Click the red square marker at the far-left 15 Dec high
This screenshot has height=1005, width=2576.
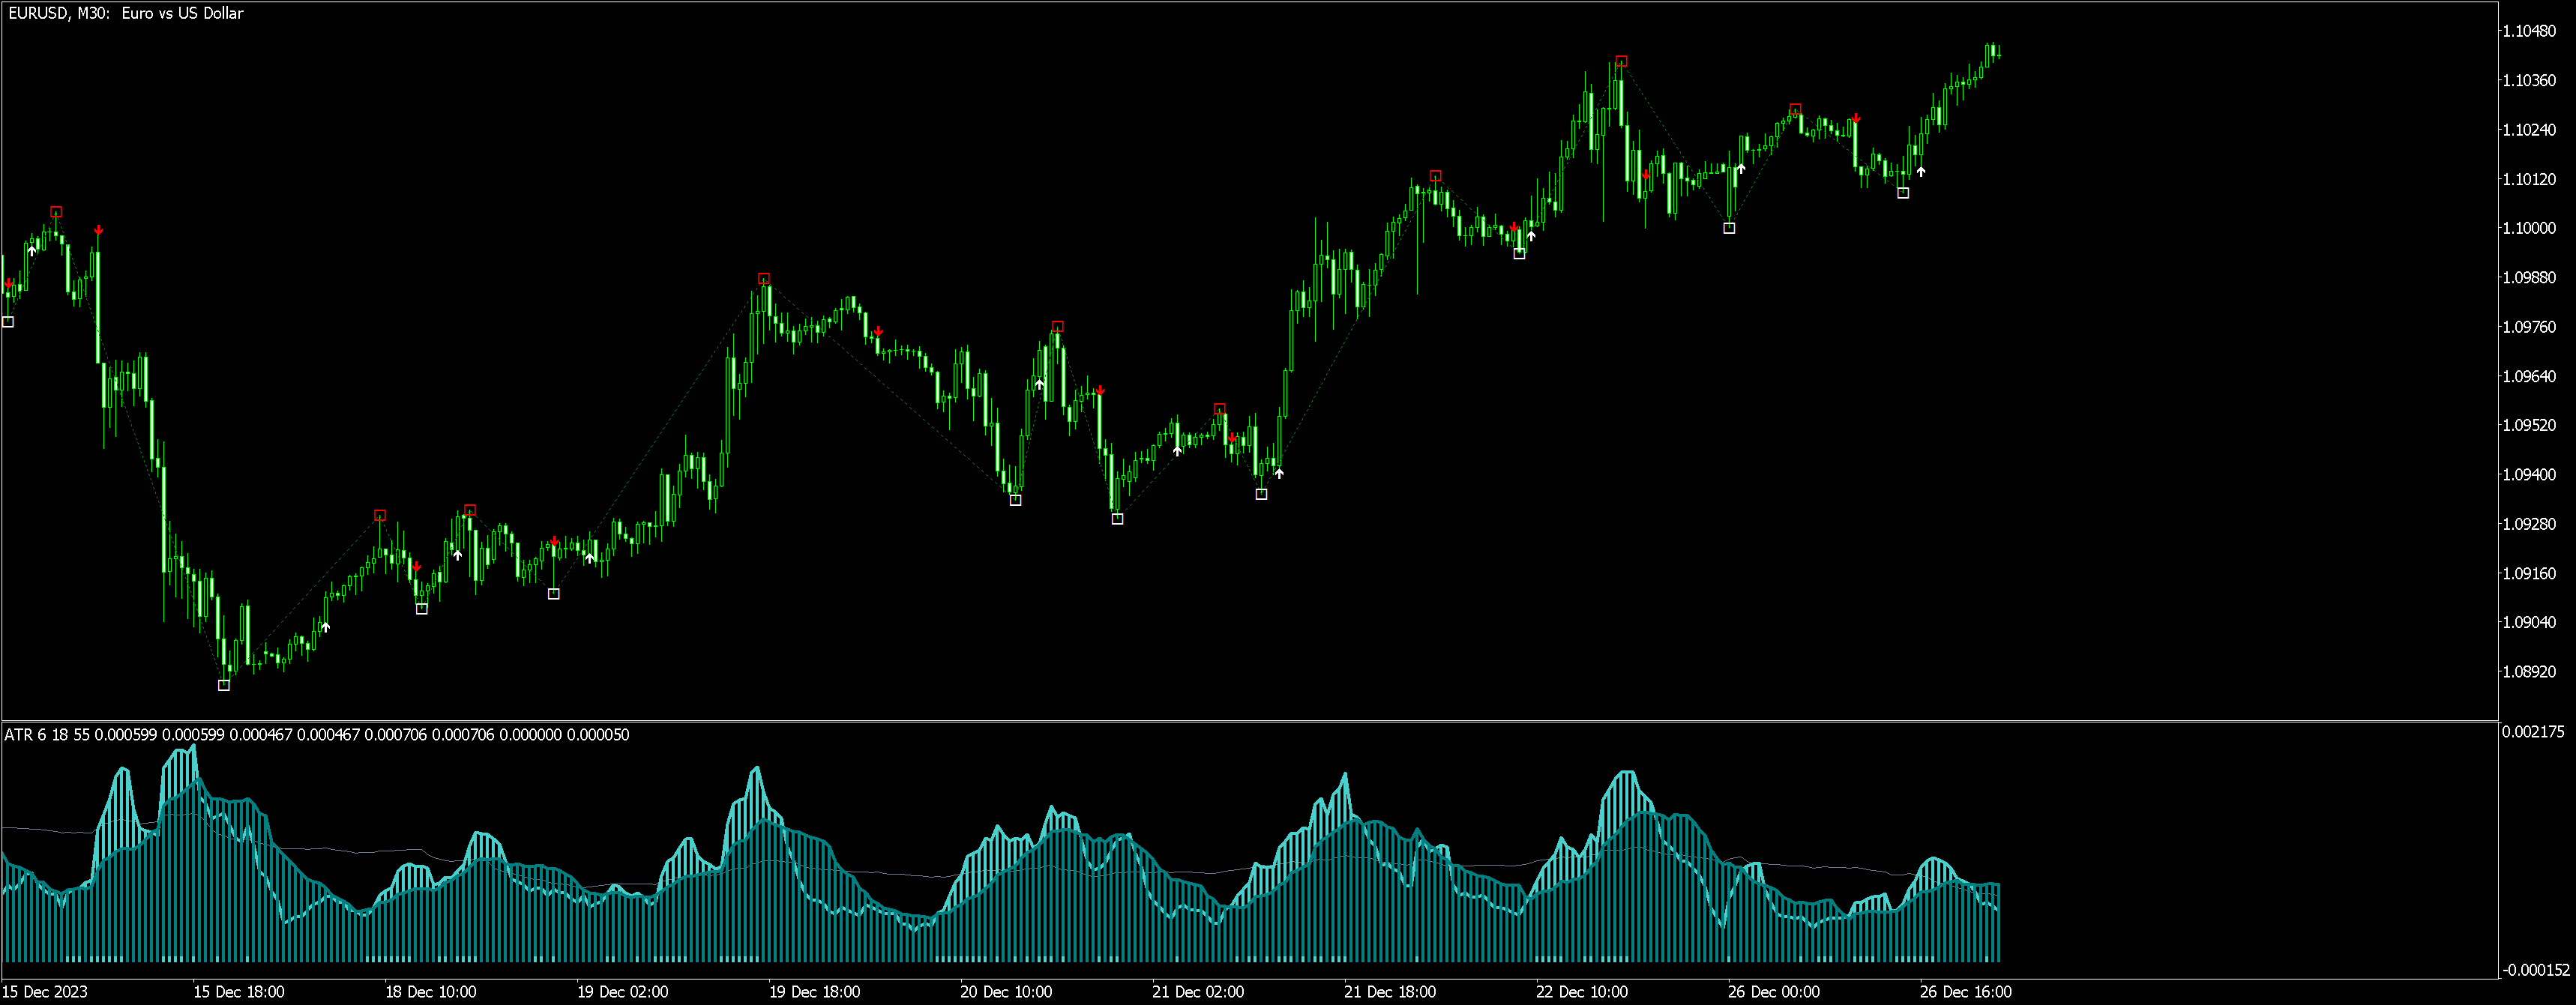(56, 212)
